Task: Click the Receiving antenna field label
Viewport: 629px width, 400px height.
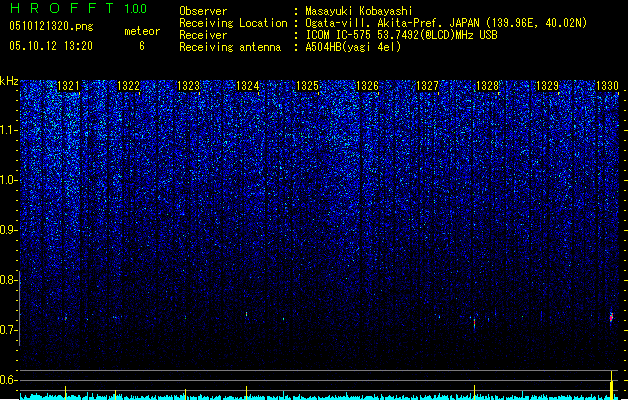Action: (x=230, y=47)
